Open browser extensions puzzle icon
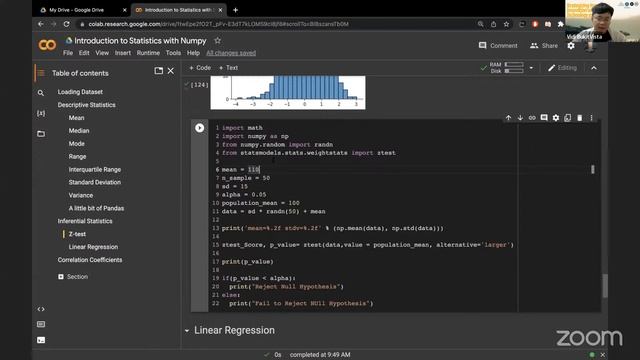The image size is (640, 360). pyautogui.click(x=560, y=24)
